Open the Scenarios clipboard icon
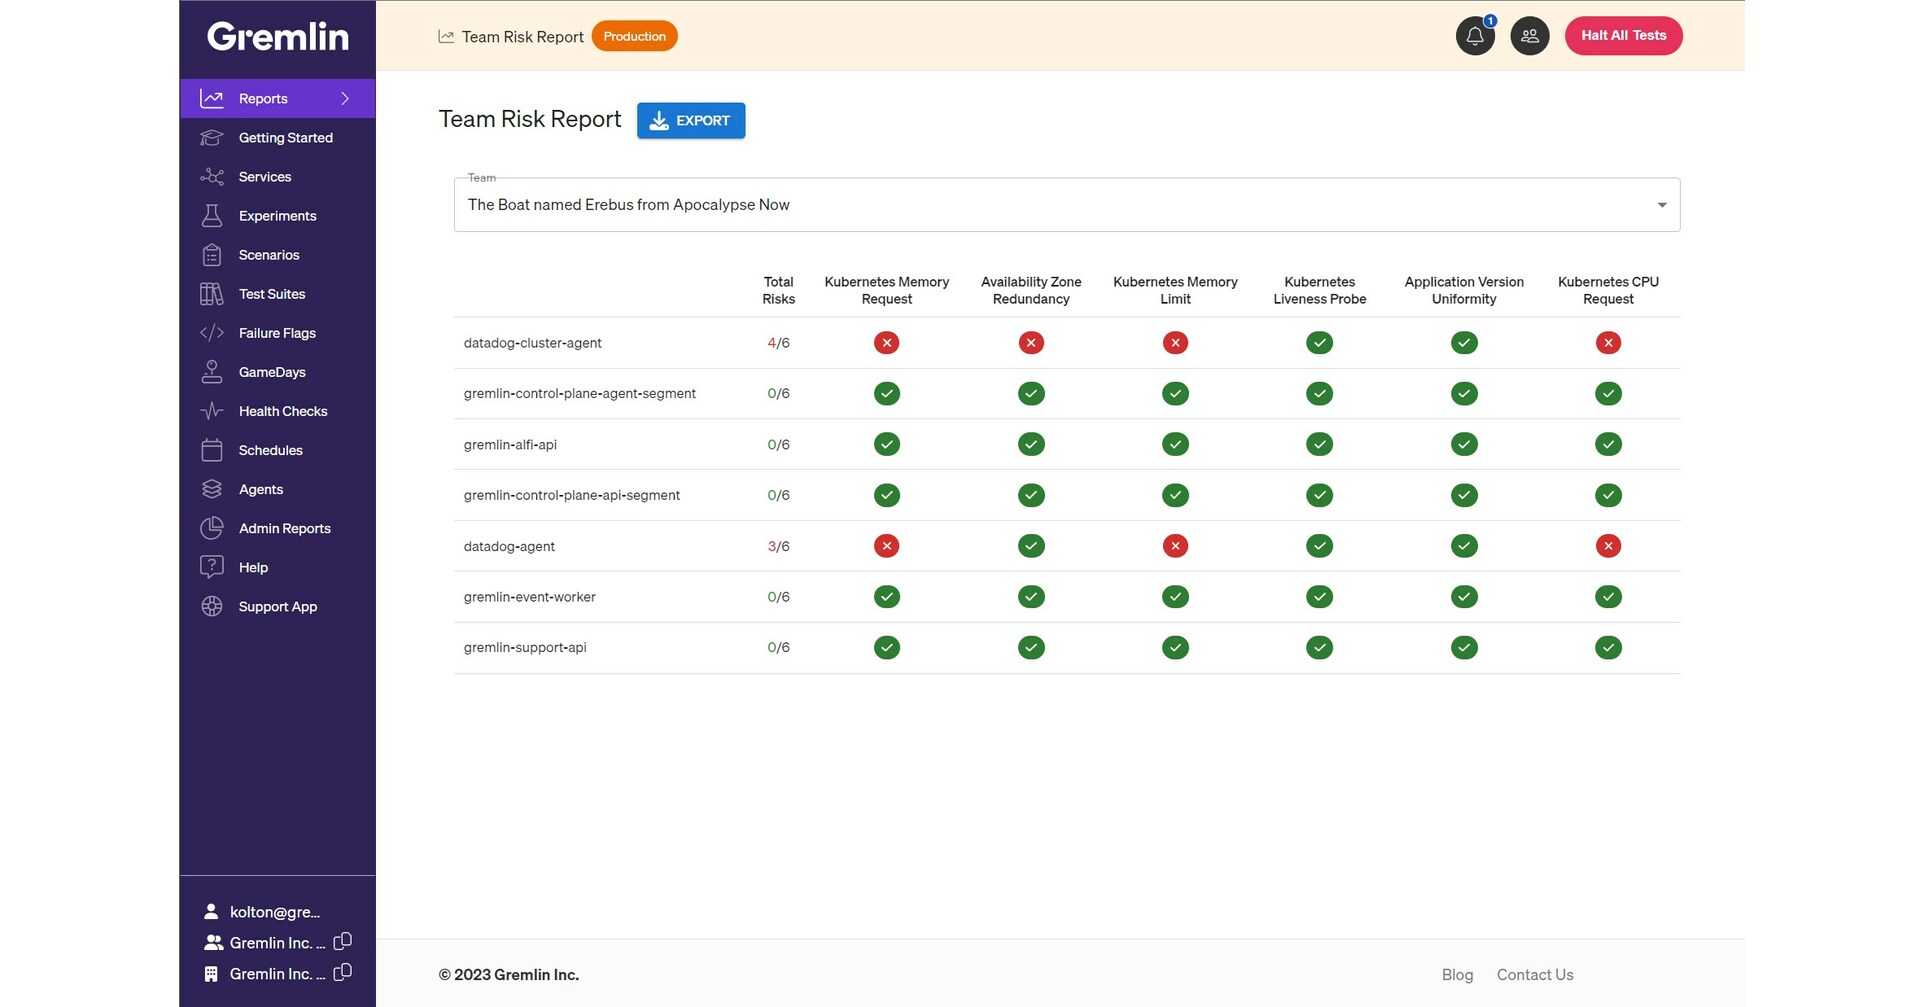The image size is (1924, 1007). [x=212, y=255]
